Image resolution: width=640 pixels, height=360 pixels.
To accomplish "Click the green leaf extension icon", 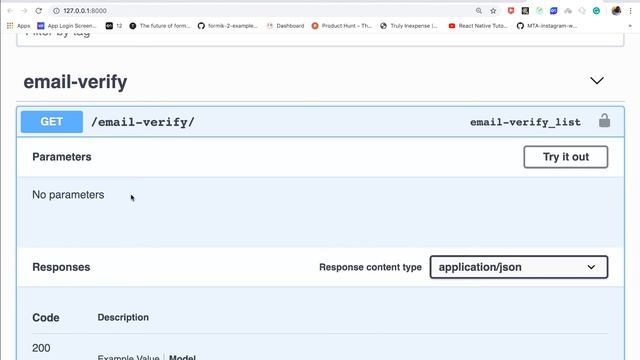I will coord(539,11).
